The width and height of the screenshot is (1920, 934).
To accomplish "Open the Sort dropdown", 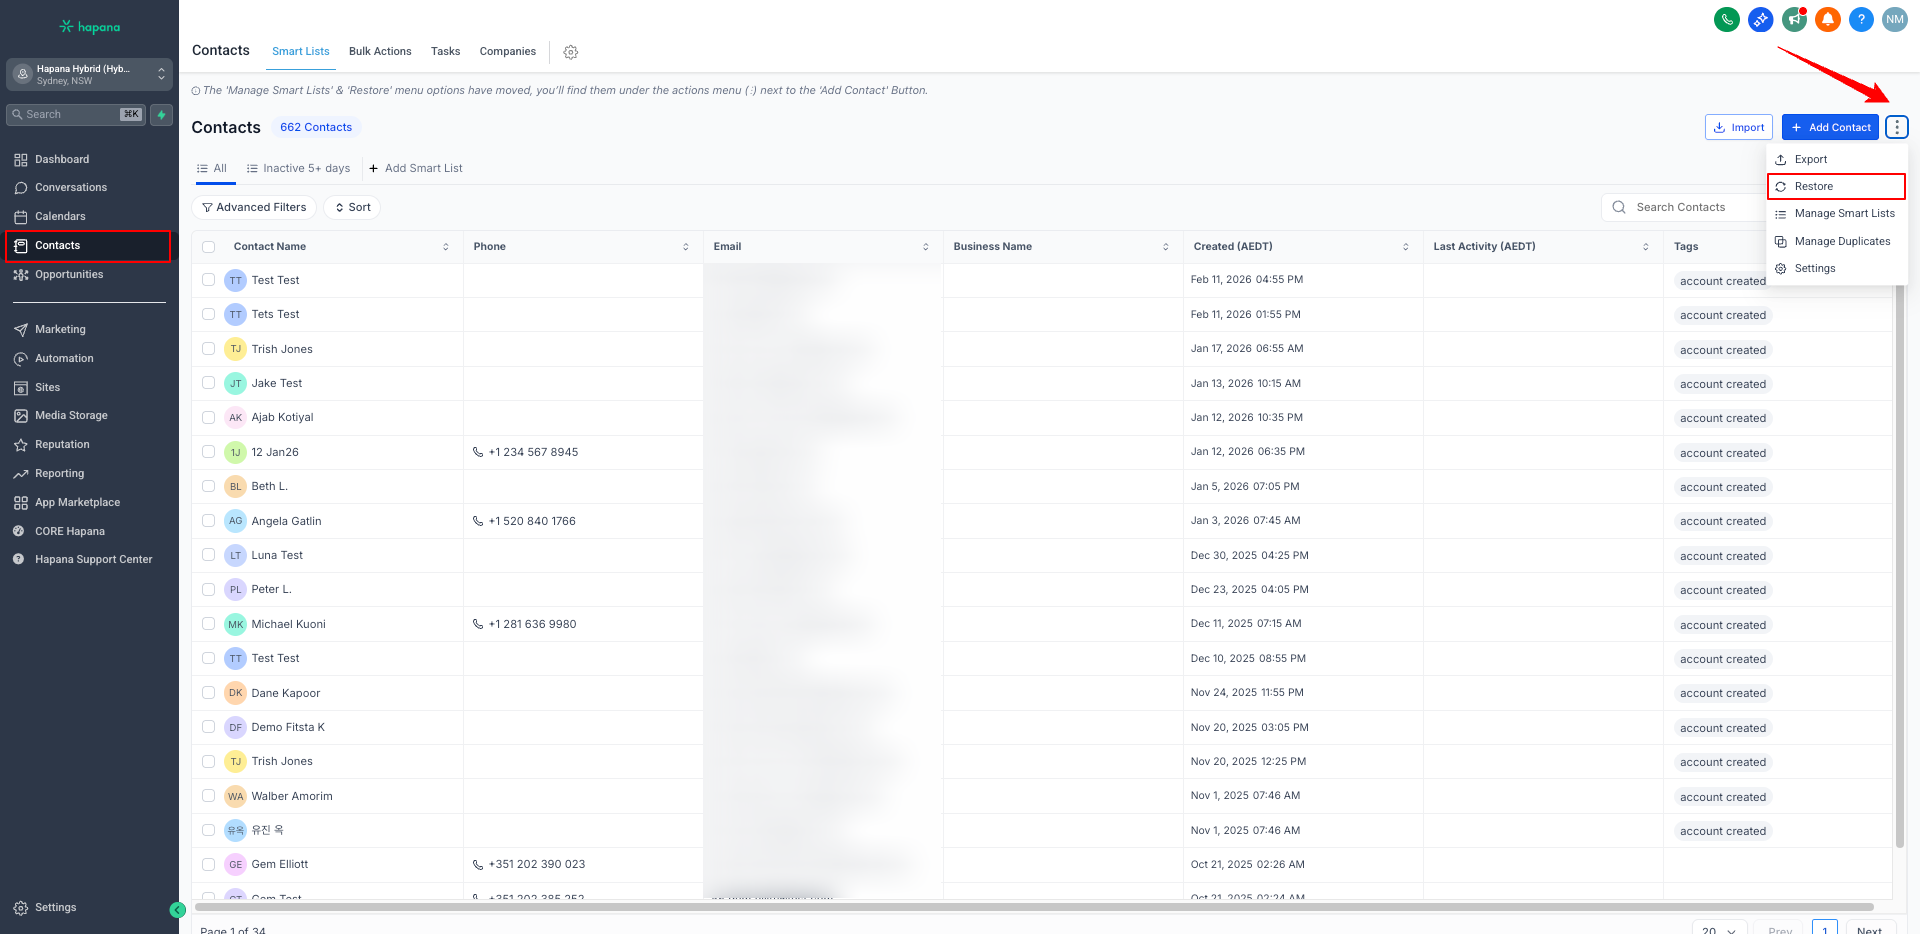I will click(x=352, y=207).
